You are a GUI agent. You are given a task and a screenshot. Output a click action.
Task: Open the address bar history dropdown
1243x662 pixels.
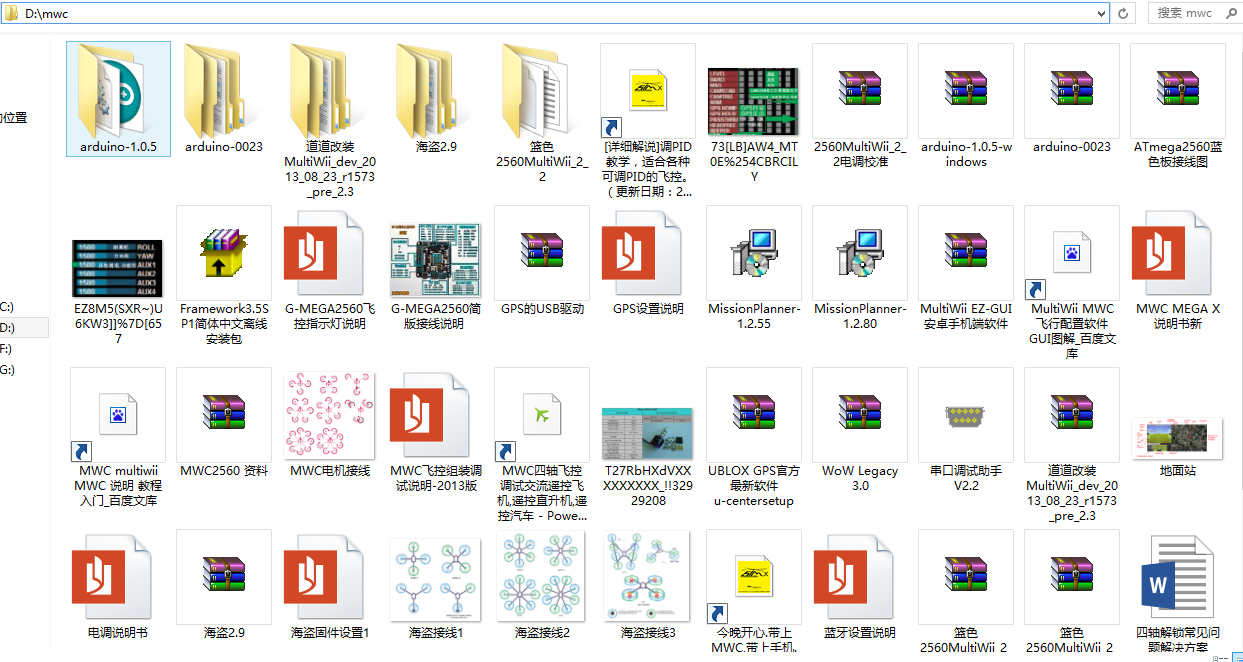pyautogui.click(x=1101, y=14)
